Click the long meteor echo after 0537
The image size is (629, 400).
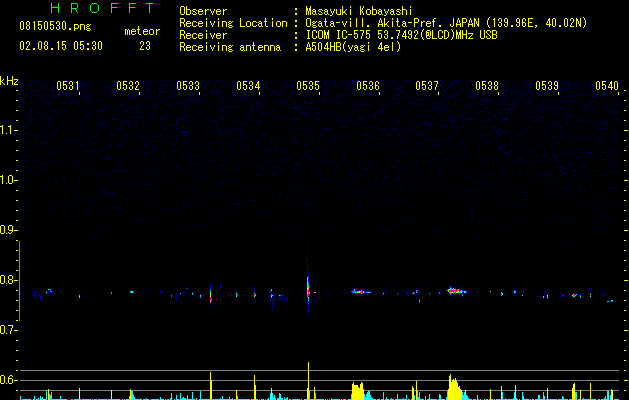457,291
